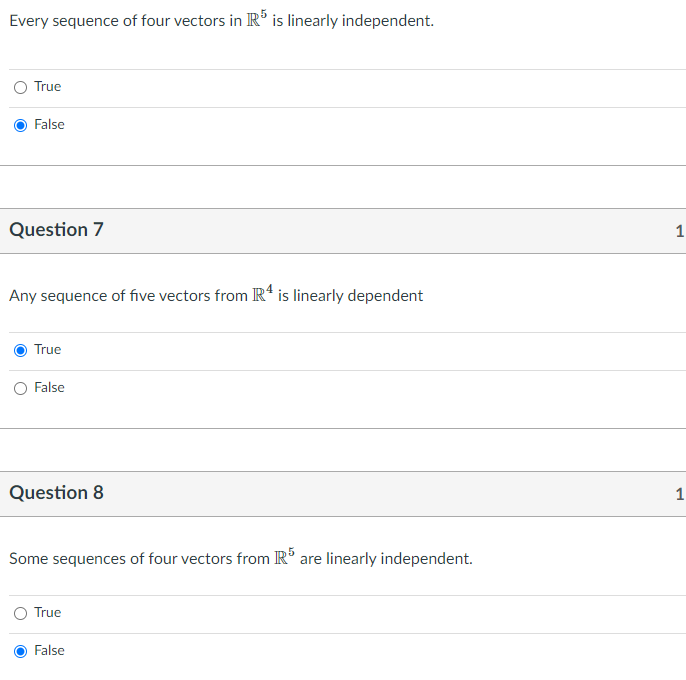Click the 'Any sequence of five vectors' statement

[x=216, y=294]
